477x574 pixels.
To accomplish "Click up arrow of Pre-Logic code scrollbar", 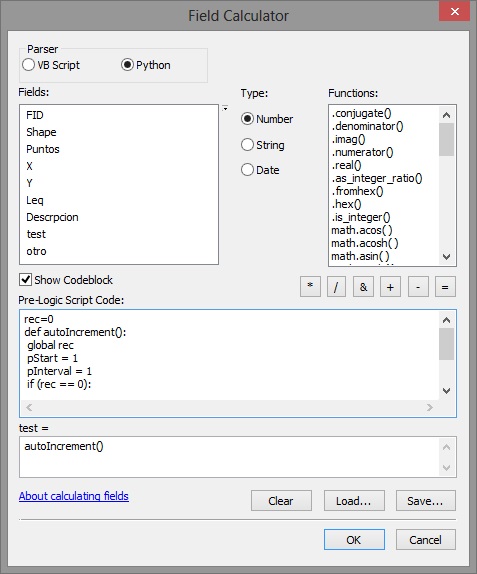I will [x=446, y=320].
